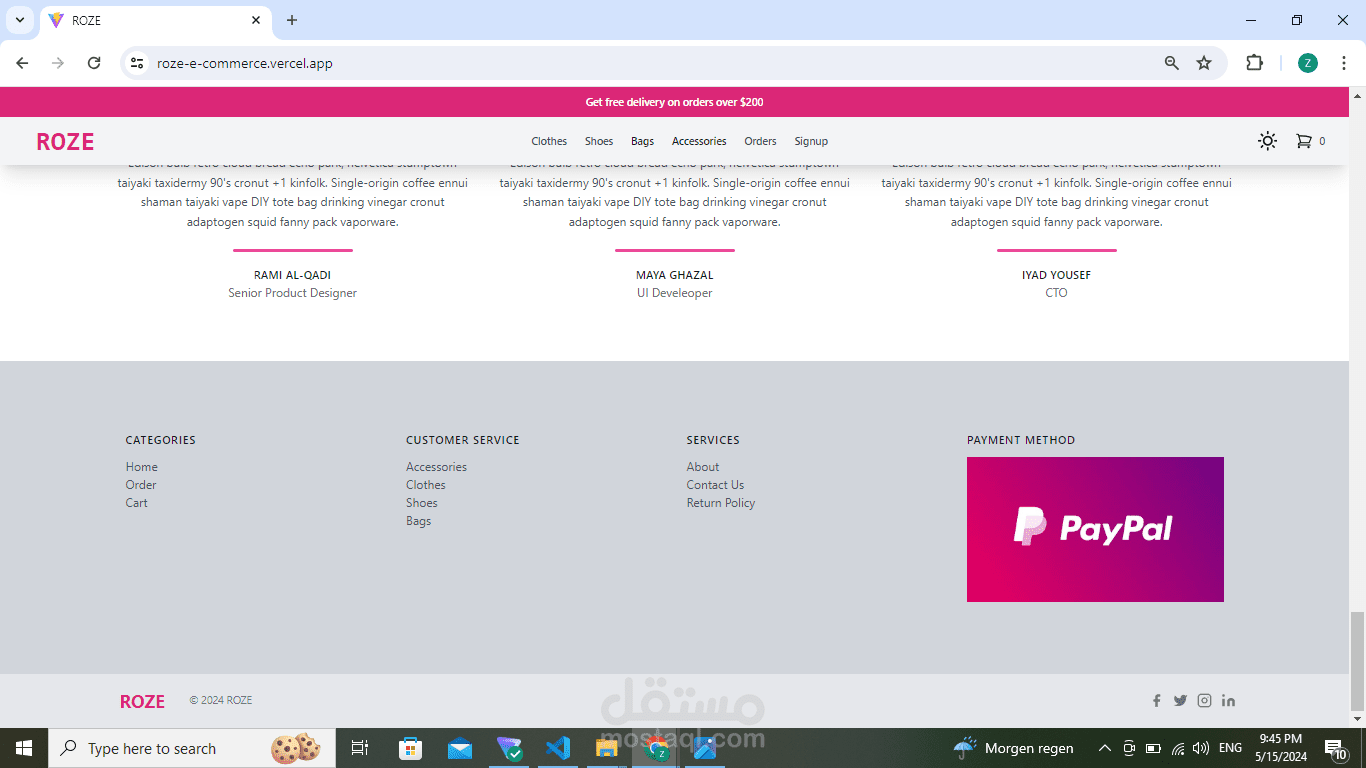Open File Explorer from taskbar
1366x768 pixels.
(x=607, y=748)
